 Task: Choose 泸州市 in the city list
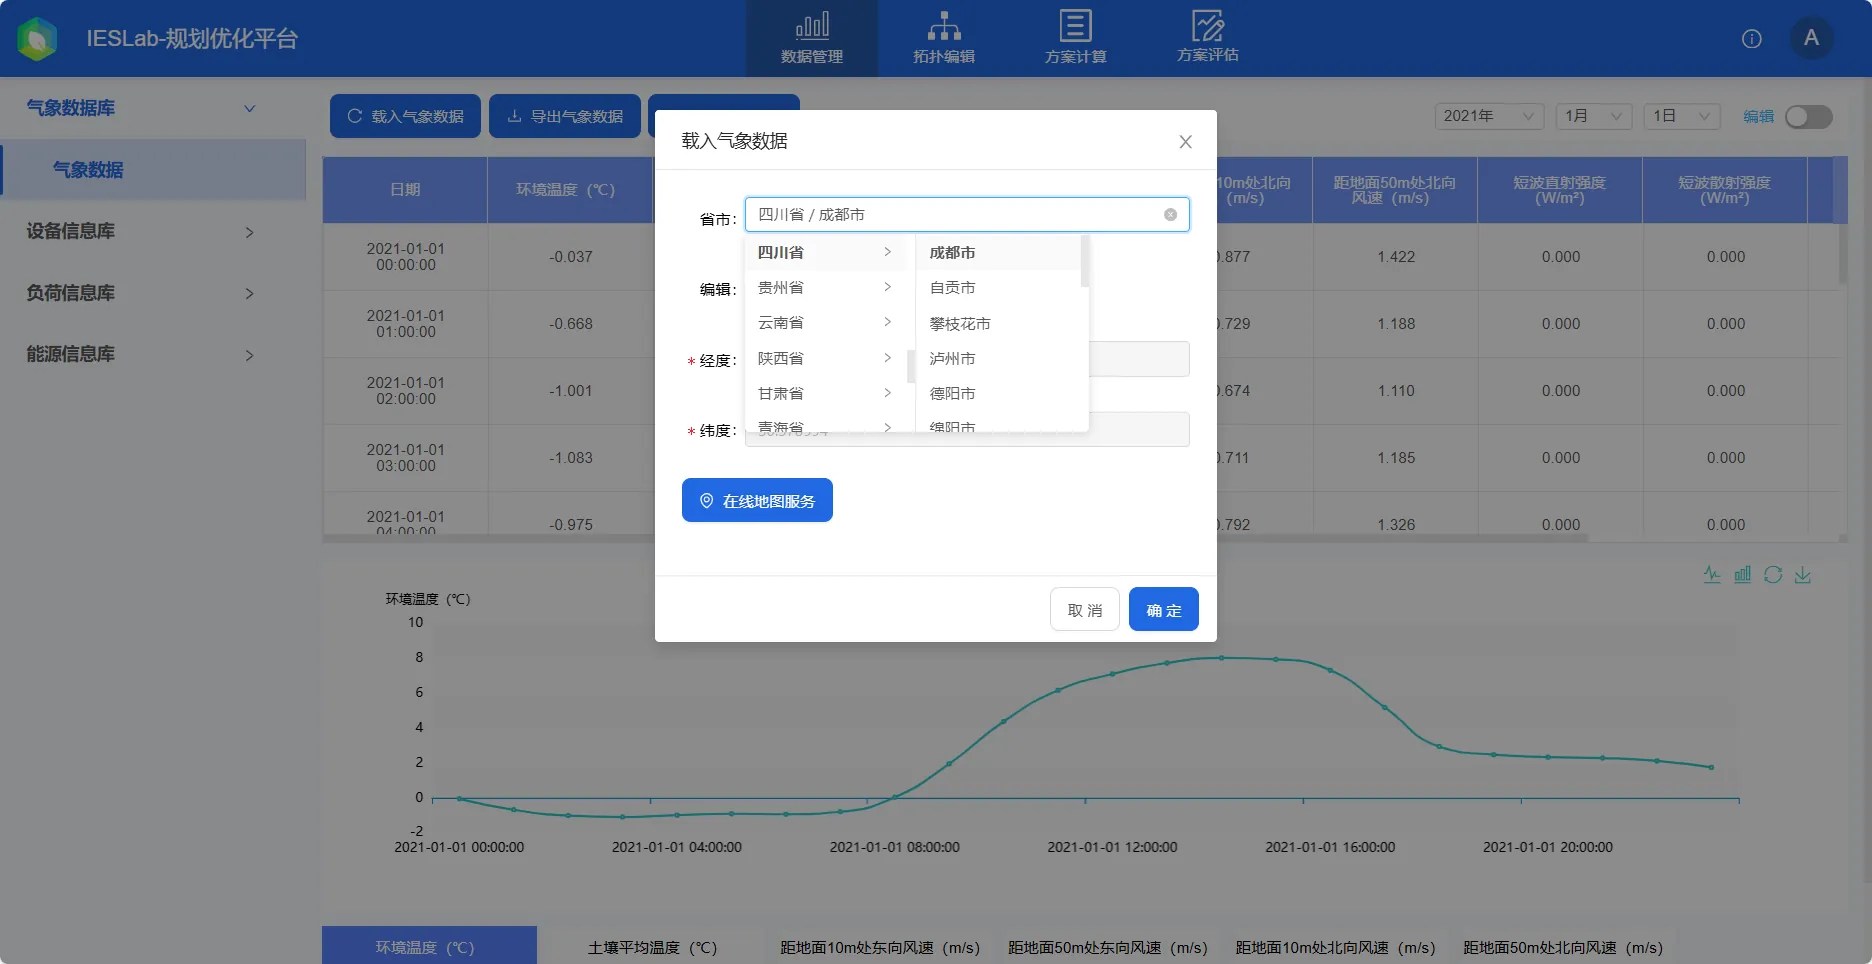tap(1000, 359)
